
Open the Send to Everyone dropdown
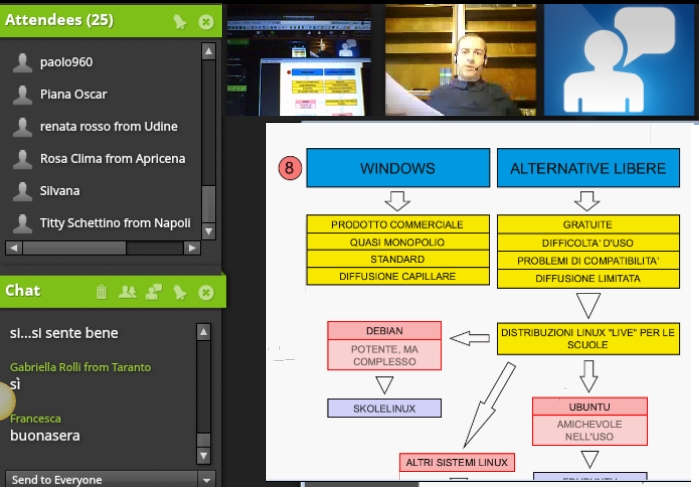(110, 479)
